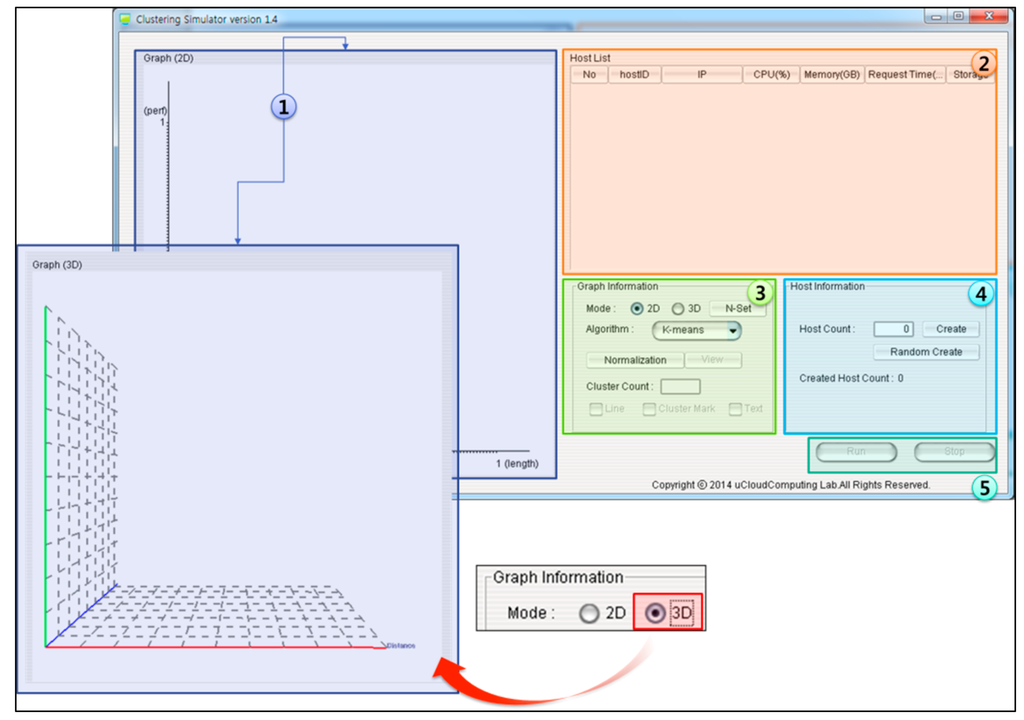Image resolution: width=1024 pixels, height=720 pixels.
Task: Click the CPU(%) column header
Action: pos(770,75)
